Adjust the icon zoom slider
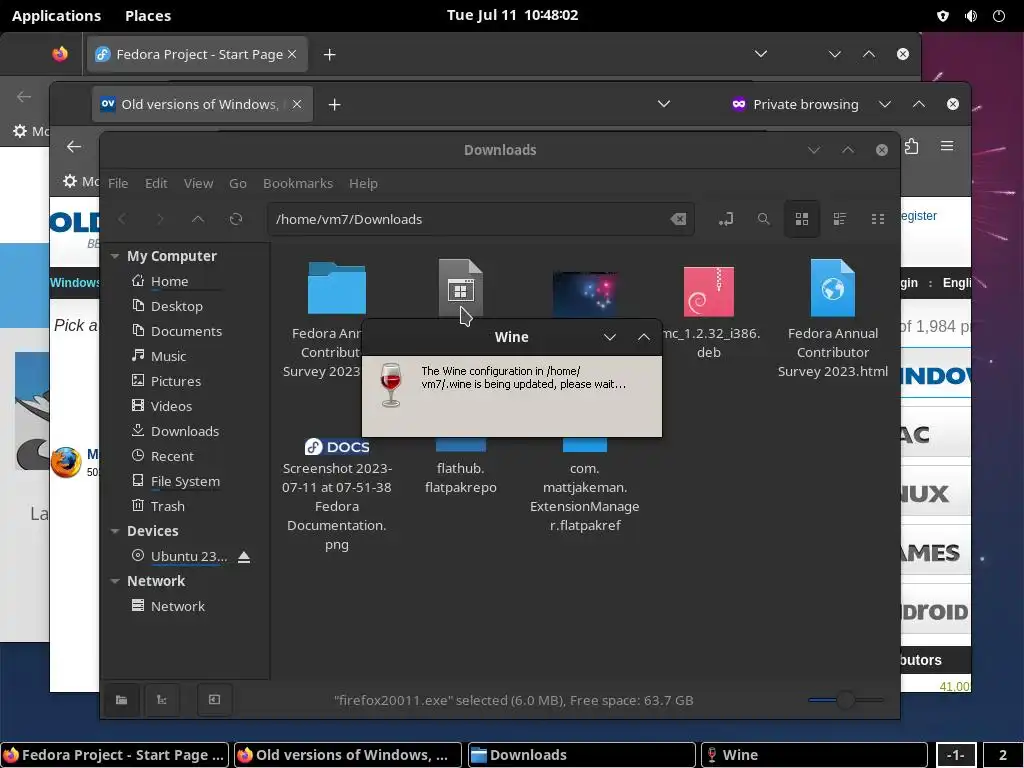This screenshot has width=1024, height=768. [x=846, y=700]
